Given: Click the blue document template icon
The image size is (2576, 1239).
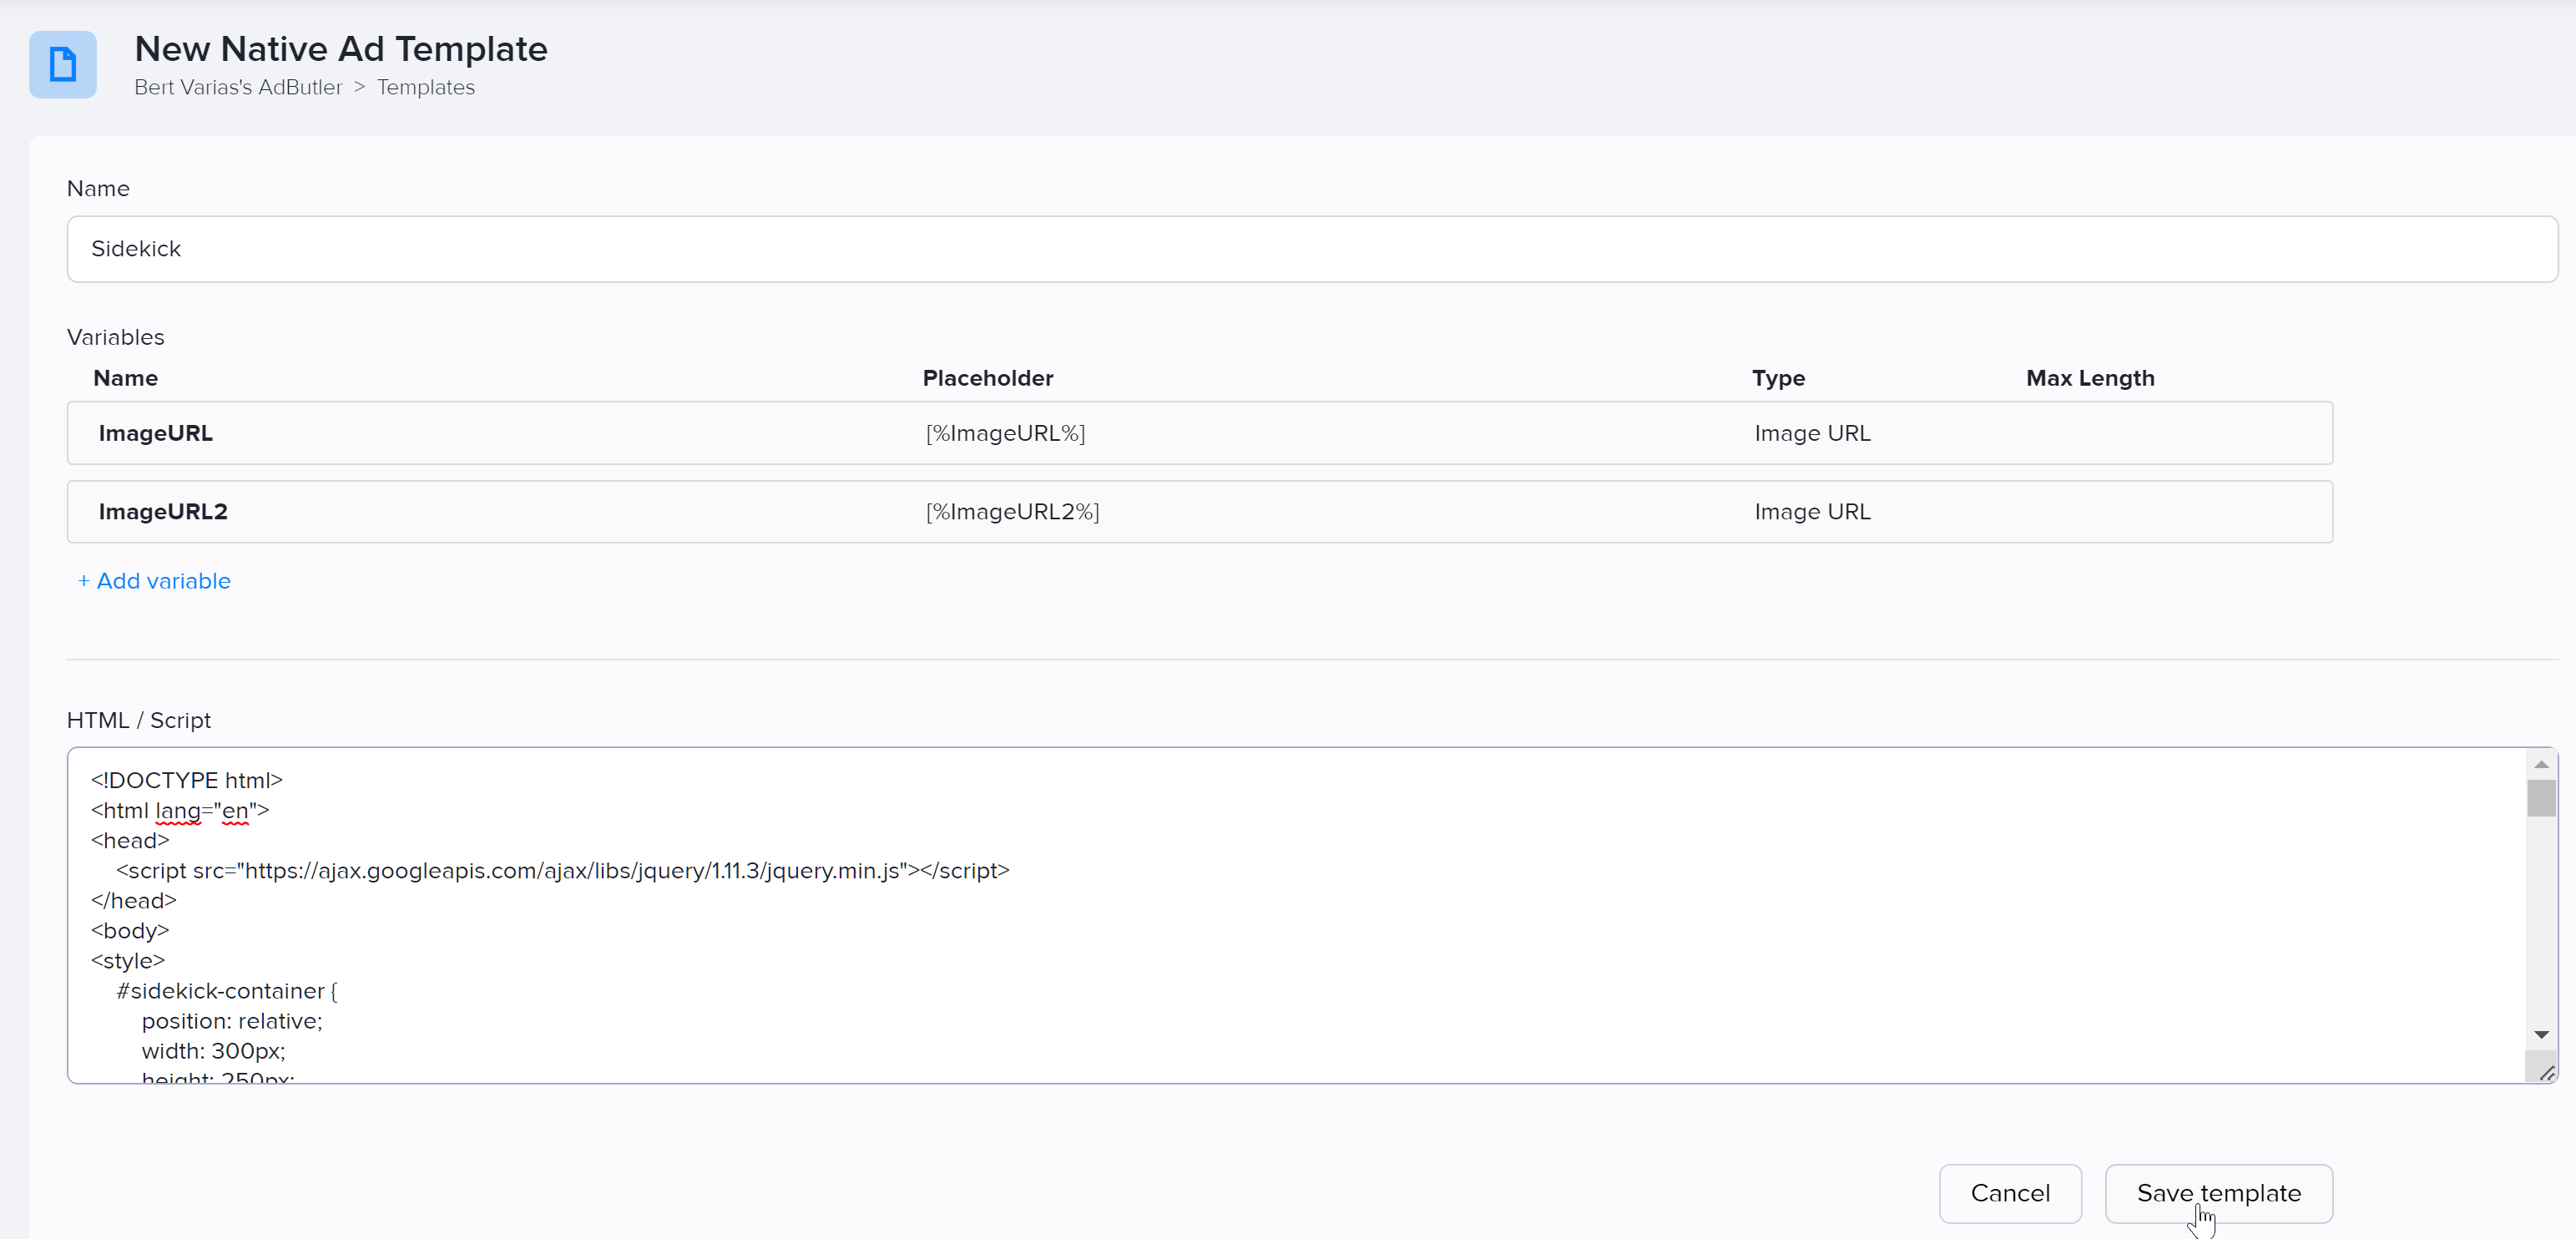Looking at the screenshot, I should 63,65.
